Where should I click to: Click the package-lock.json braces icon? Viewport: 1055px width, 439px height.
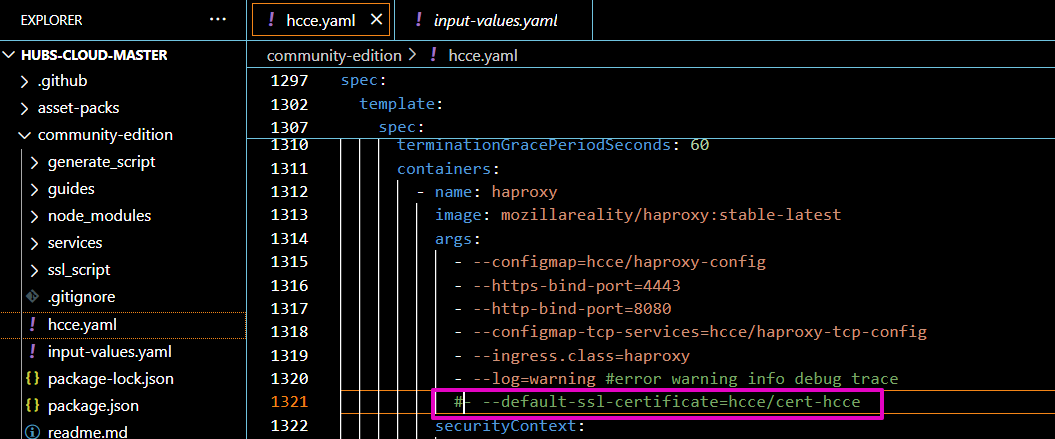32,378
